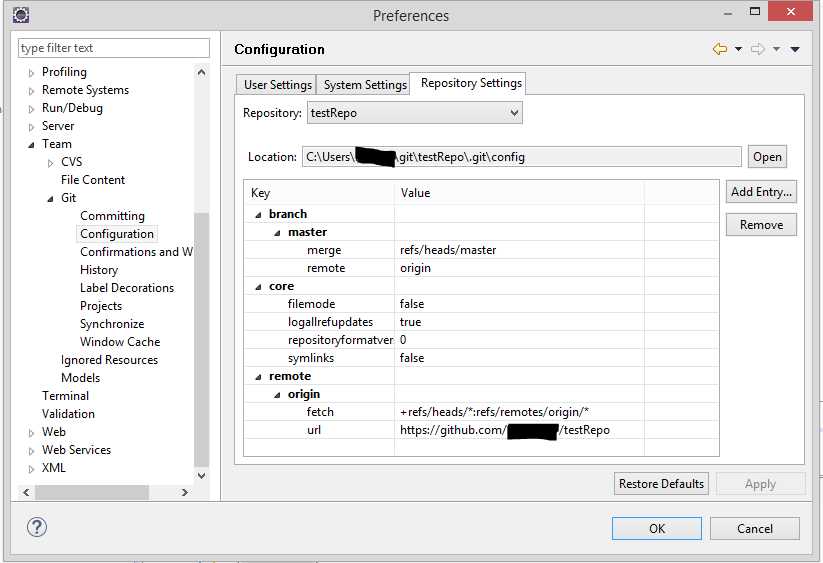Expand the XML tree node

point(31,469)
